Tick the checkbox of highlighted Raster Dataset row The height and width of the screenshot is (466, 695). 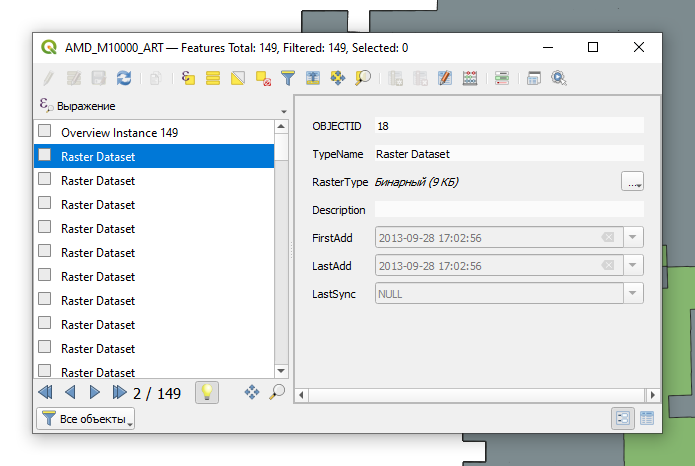[x=44, y=155]
